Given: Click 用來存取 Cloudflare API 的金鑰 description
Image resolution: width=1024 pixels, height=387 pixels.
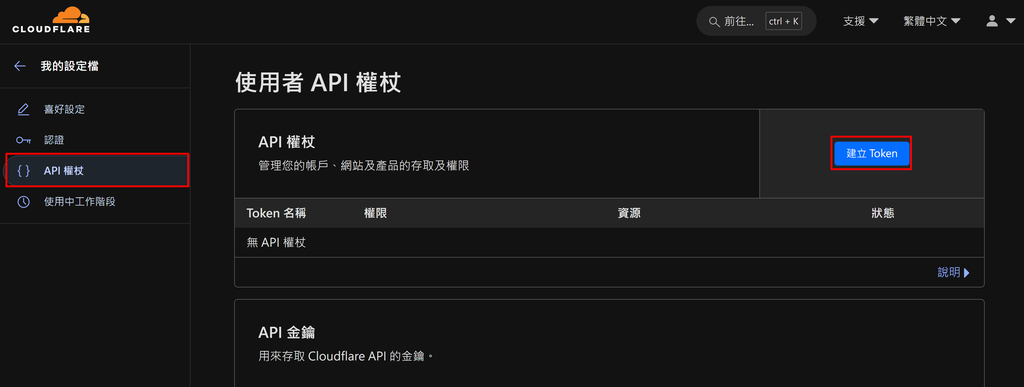Looking at the screenshot, I should (346, 357).
